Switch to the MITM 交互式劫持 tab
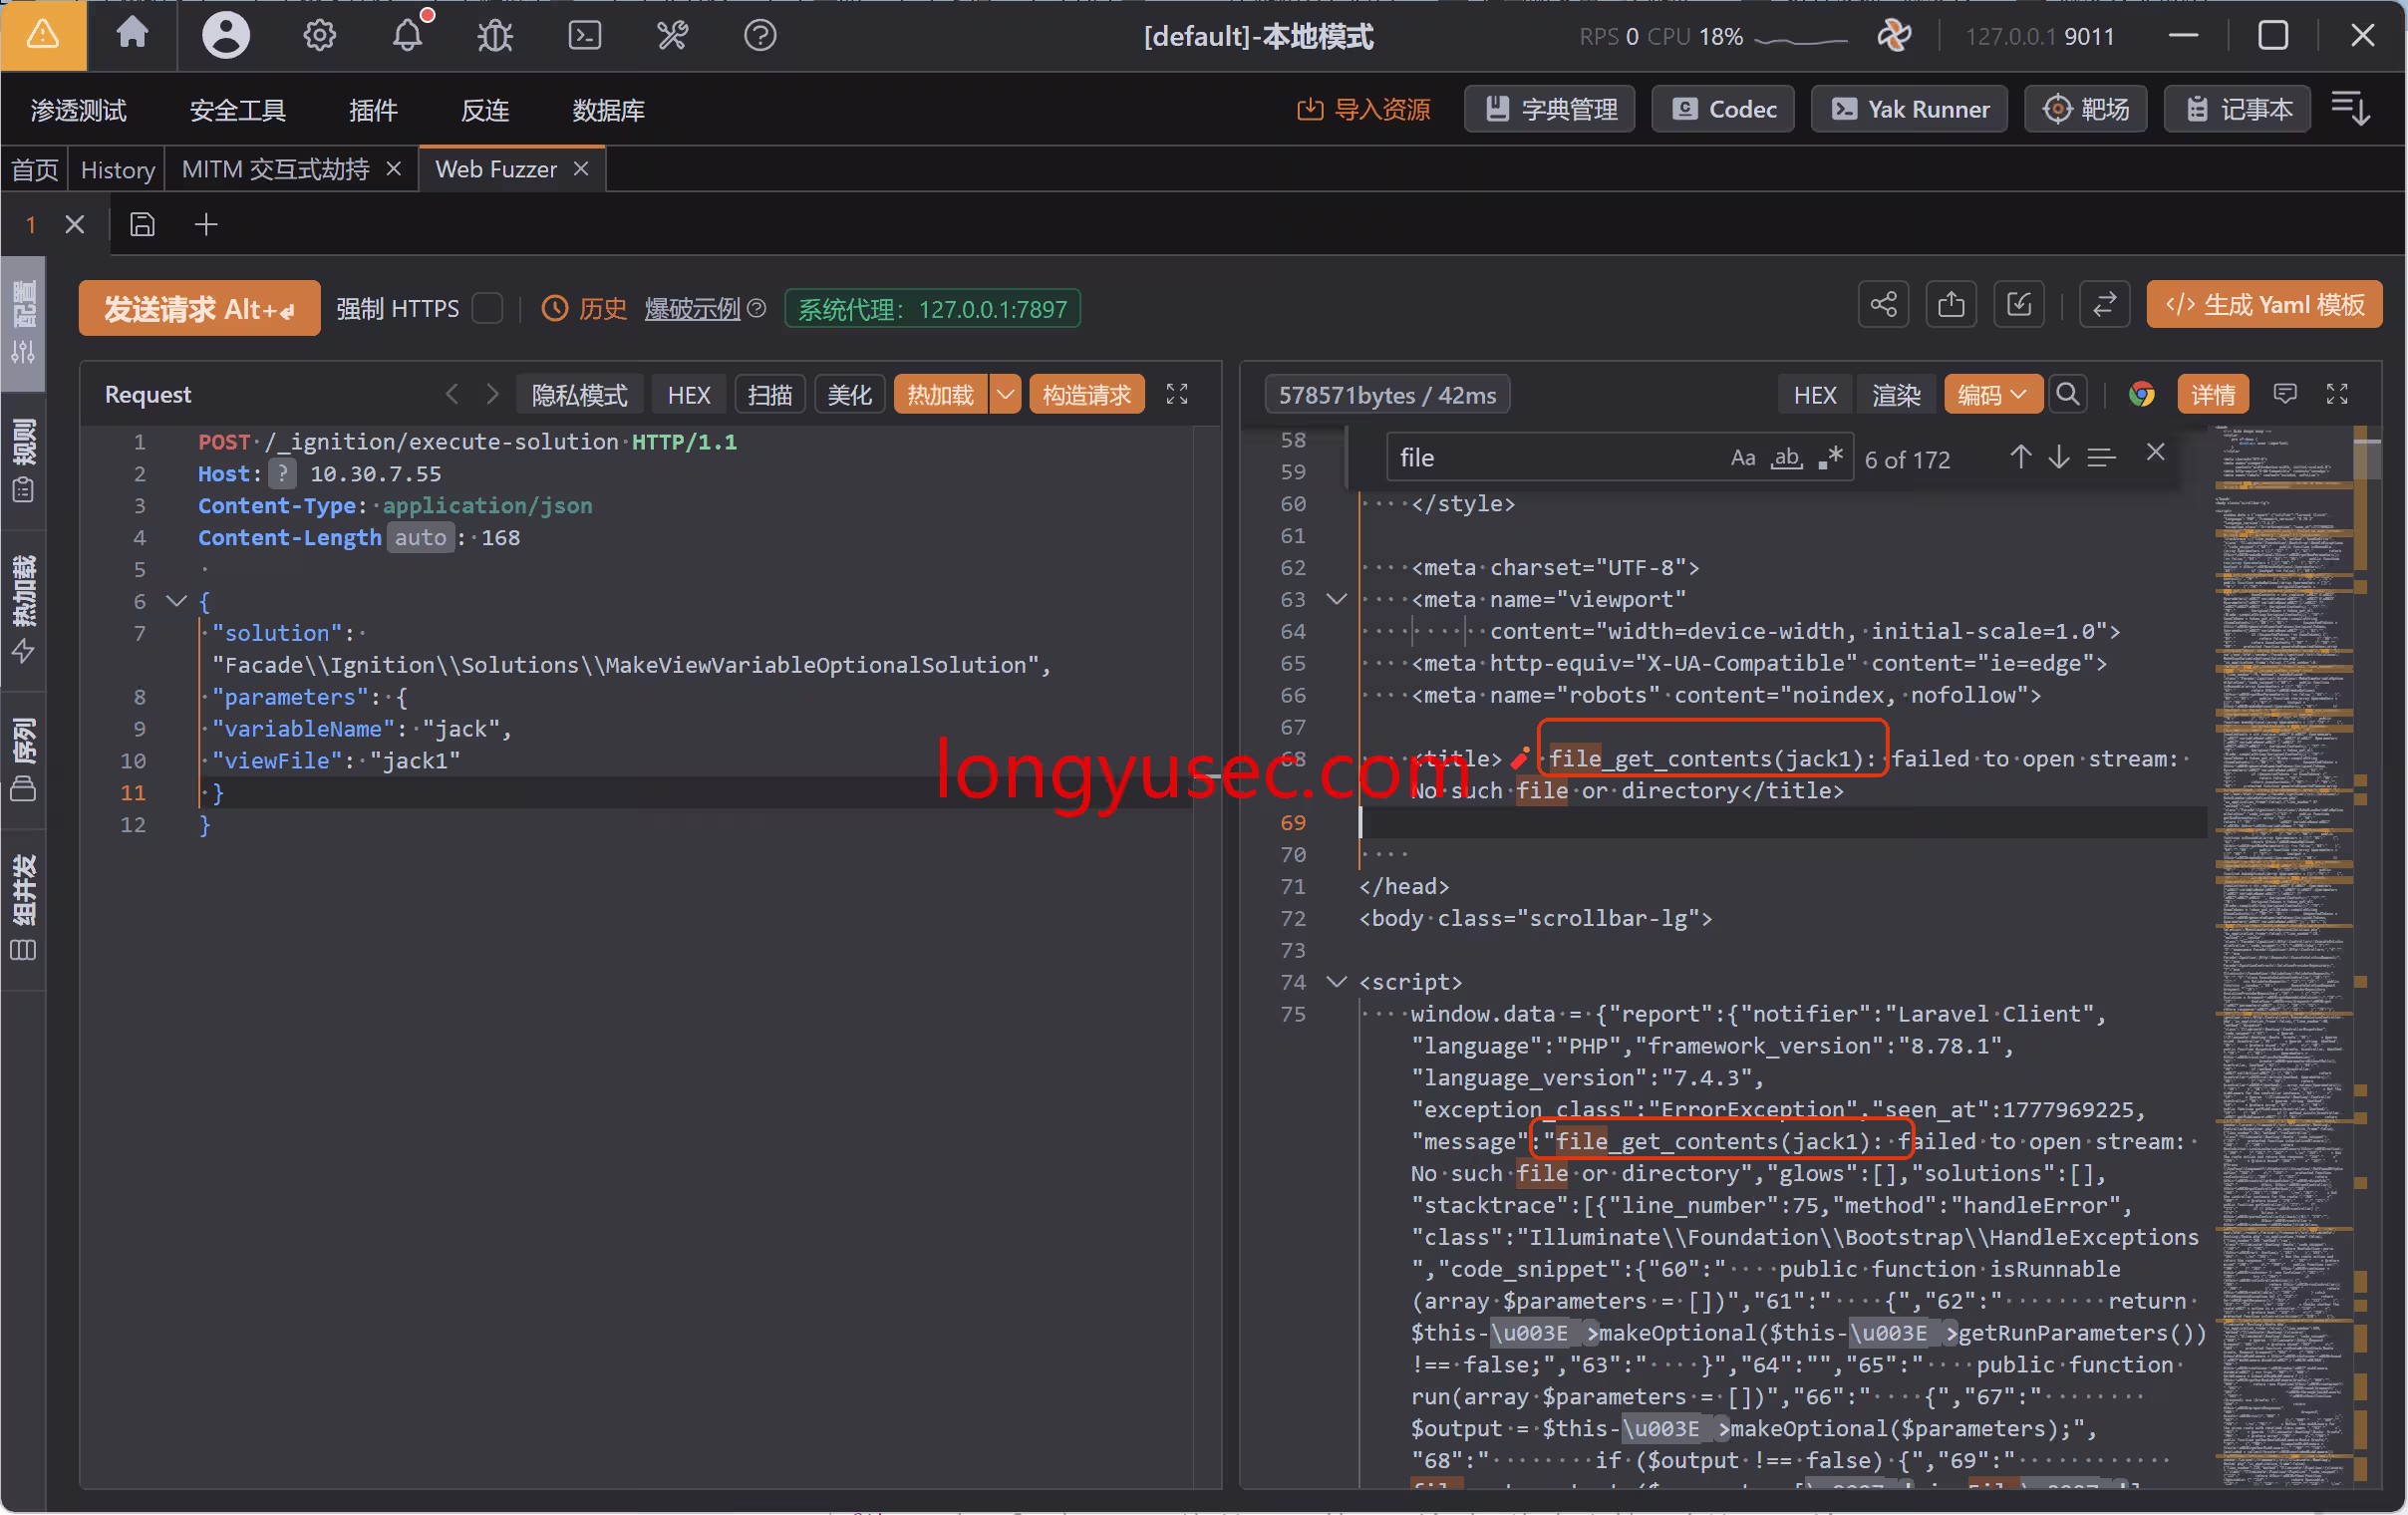Screen dimensions: 2408x1515 click(x=275, y=169)
